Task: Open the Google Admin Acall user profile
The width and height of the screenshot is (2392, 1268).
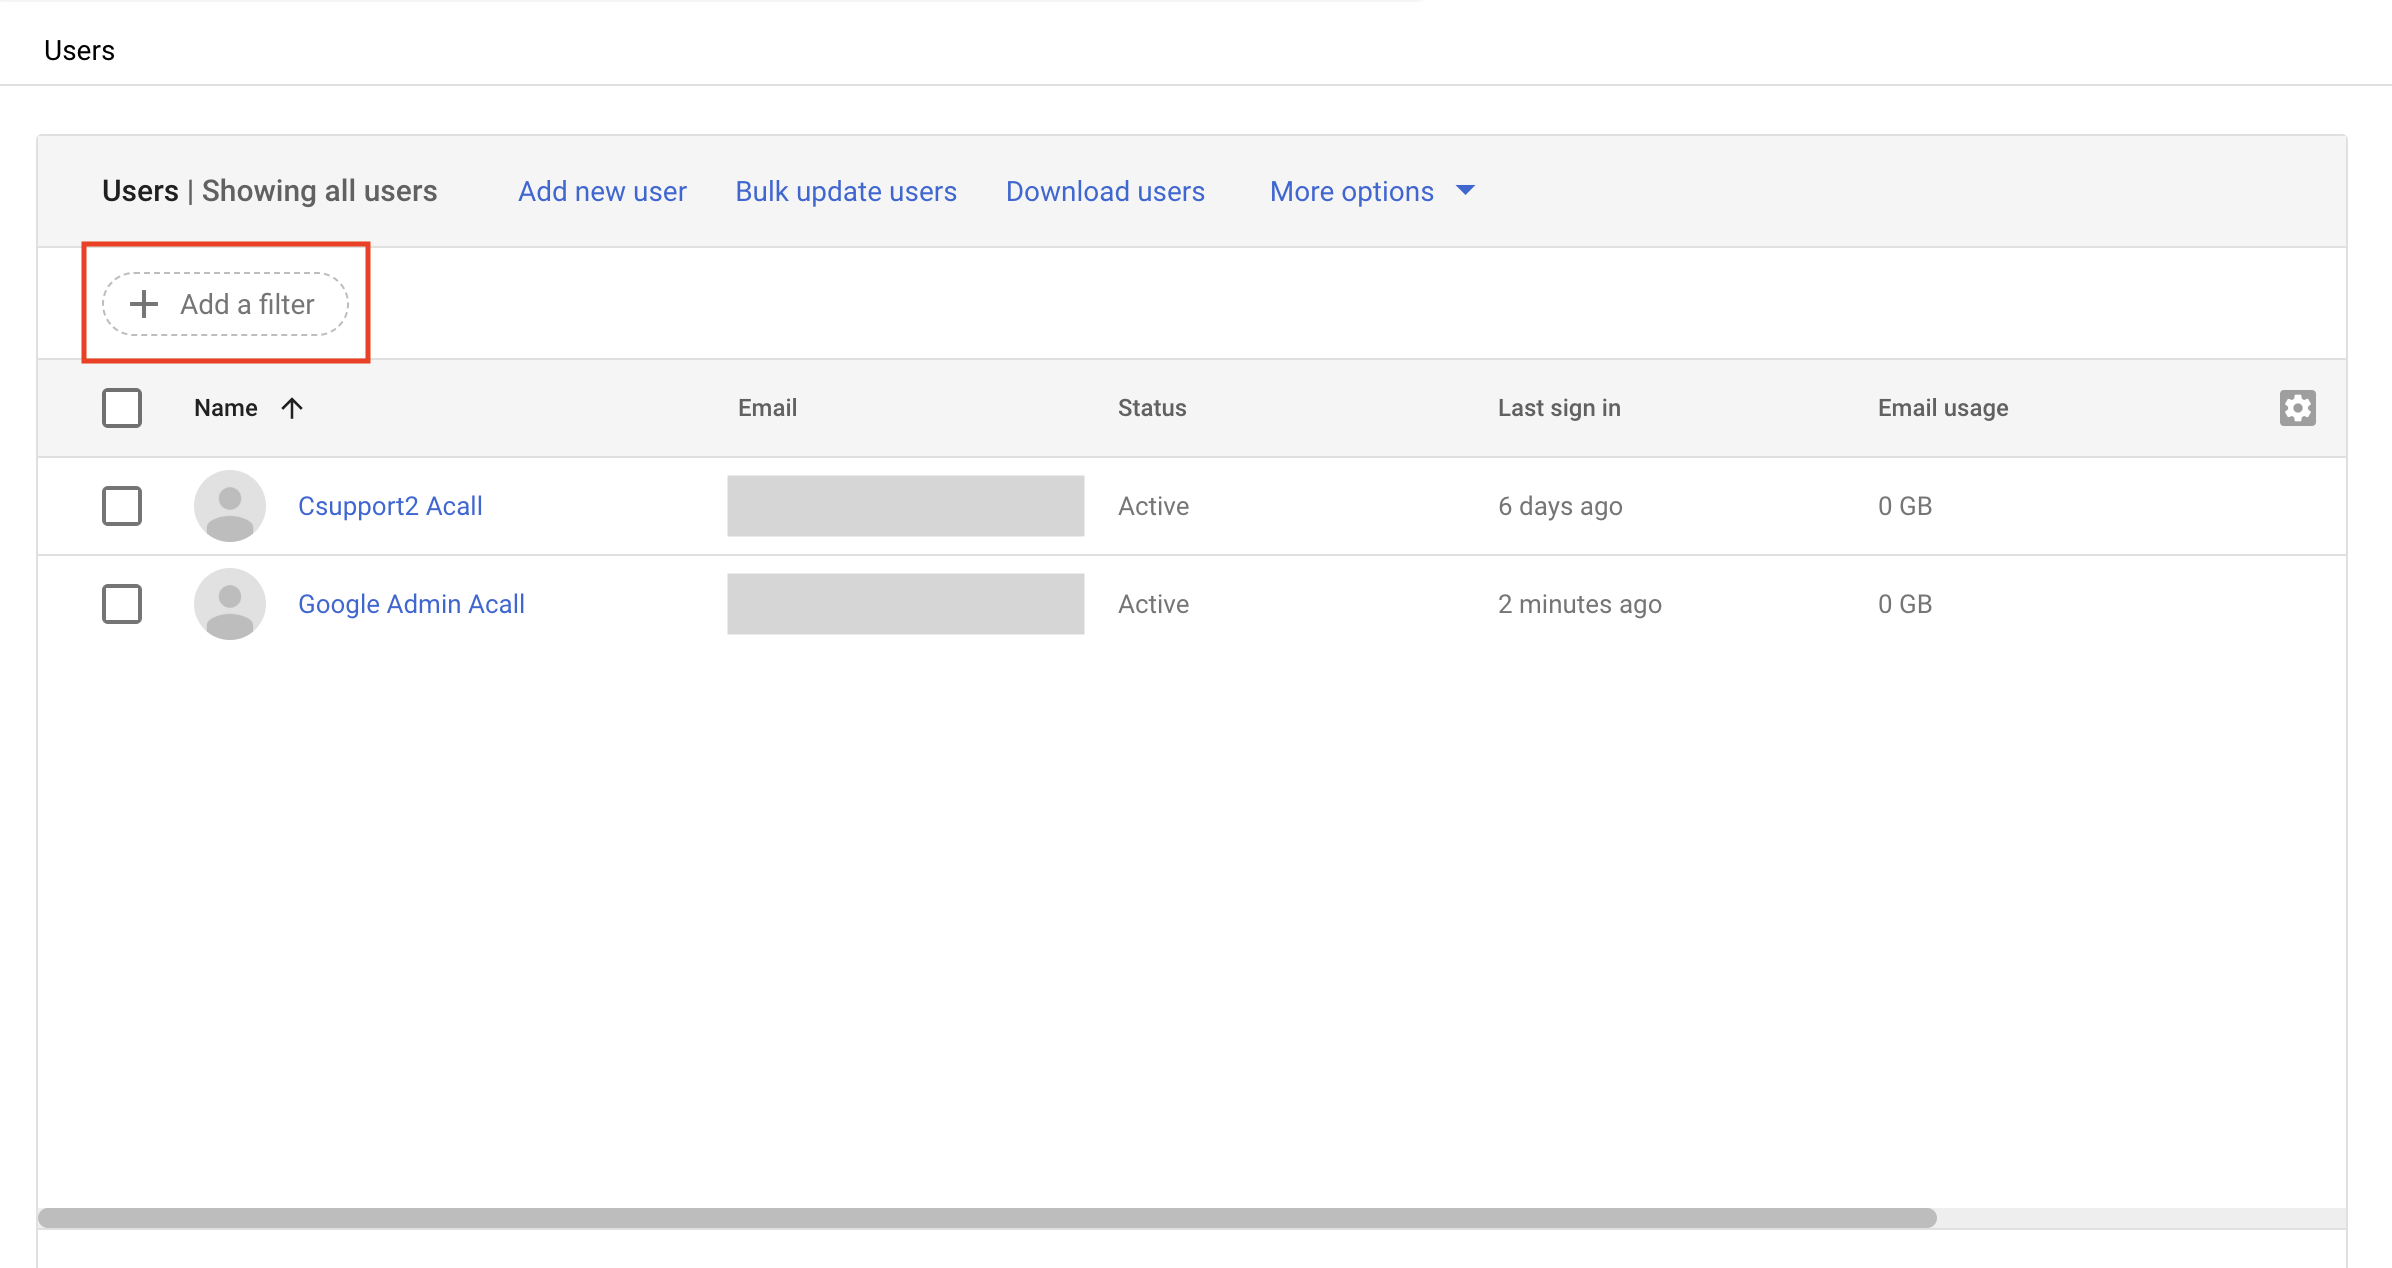Action: pos(411,604)
